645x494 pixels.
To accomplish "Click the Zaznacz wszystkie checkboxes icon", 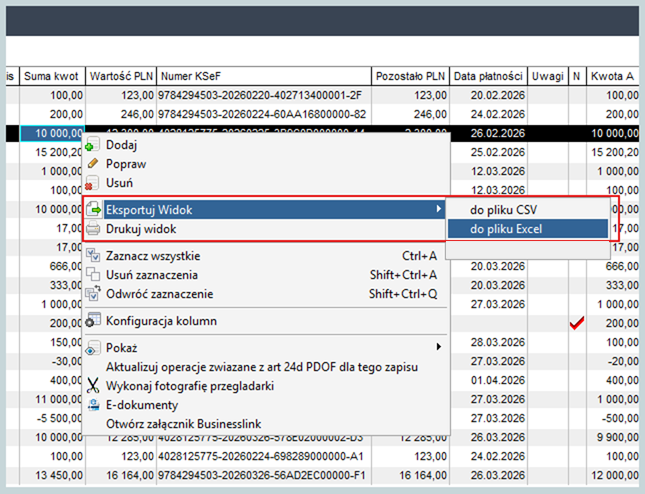I will pyautogui.click(x=93, y=255).
